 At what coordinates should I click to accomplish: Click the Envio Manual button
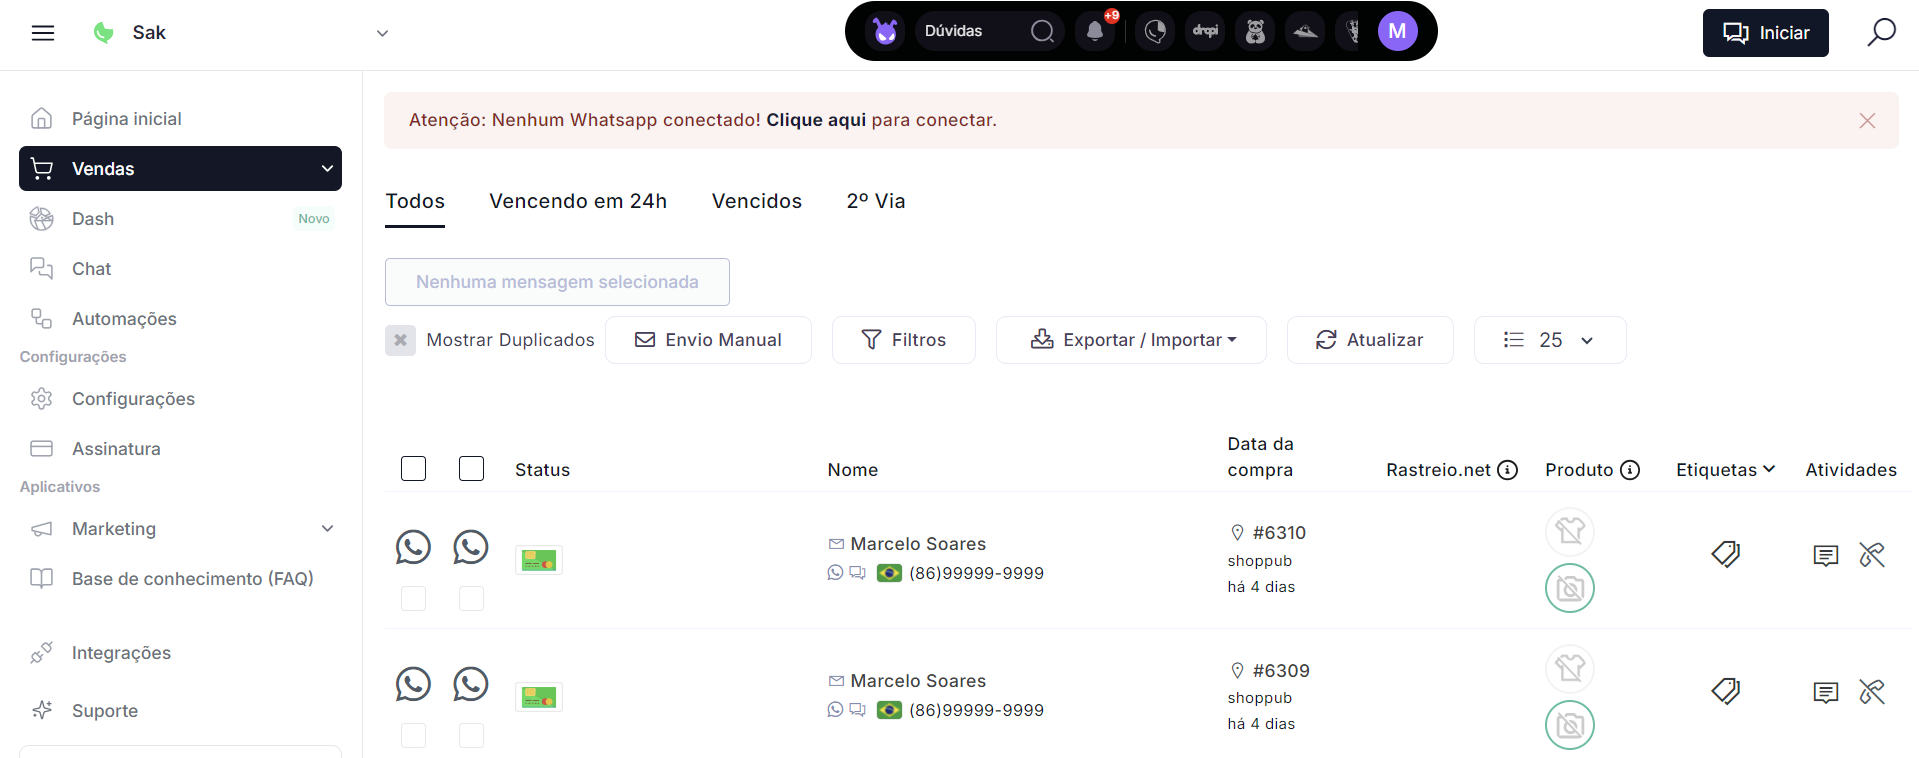708,340
